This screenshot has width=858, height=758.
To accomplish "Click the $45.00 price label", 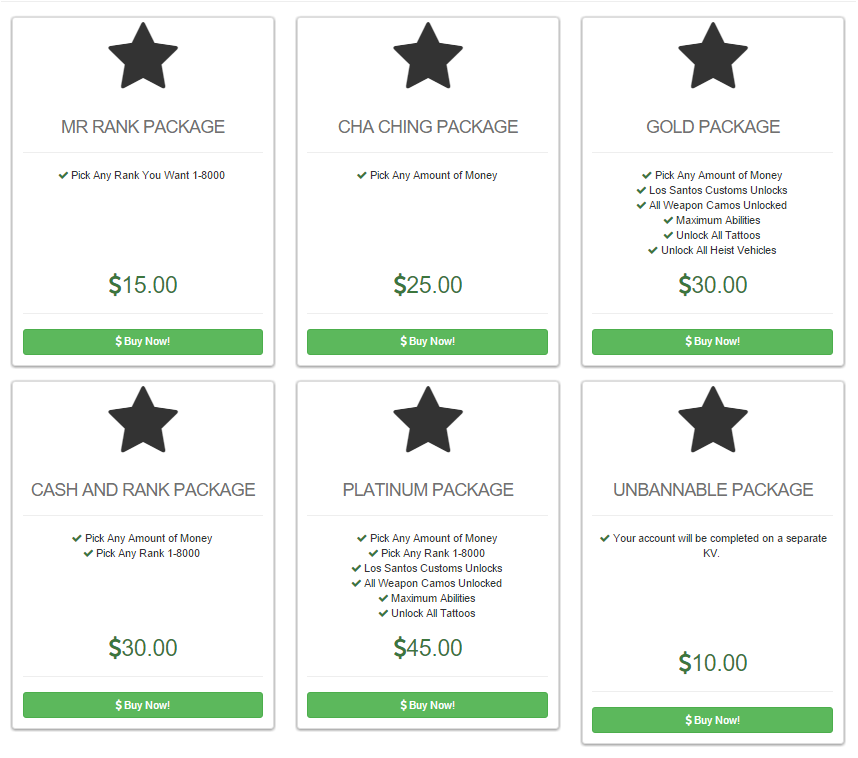I will 428,648.
